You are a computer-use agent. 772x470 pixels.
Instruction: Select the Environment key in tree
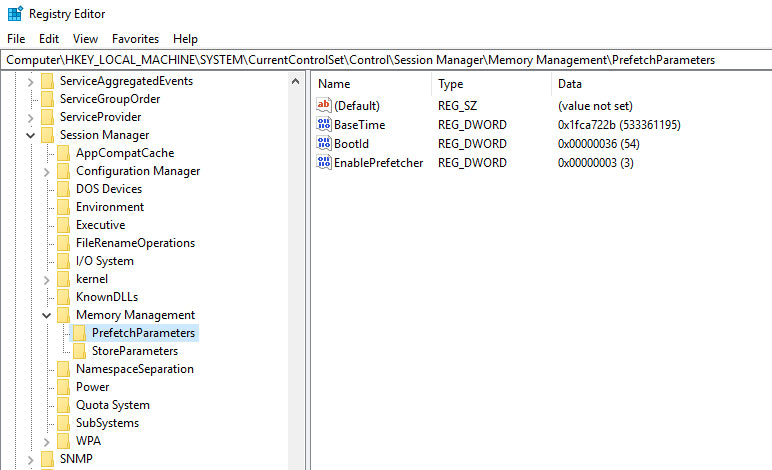point(110,207)
